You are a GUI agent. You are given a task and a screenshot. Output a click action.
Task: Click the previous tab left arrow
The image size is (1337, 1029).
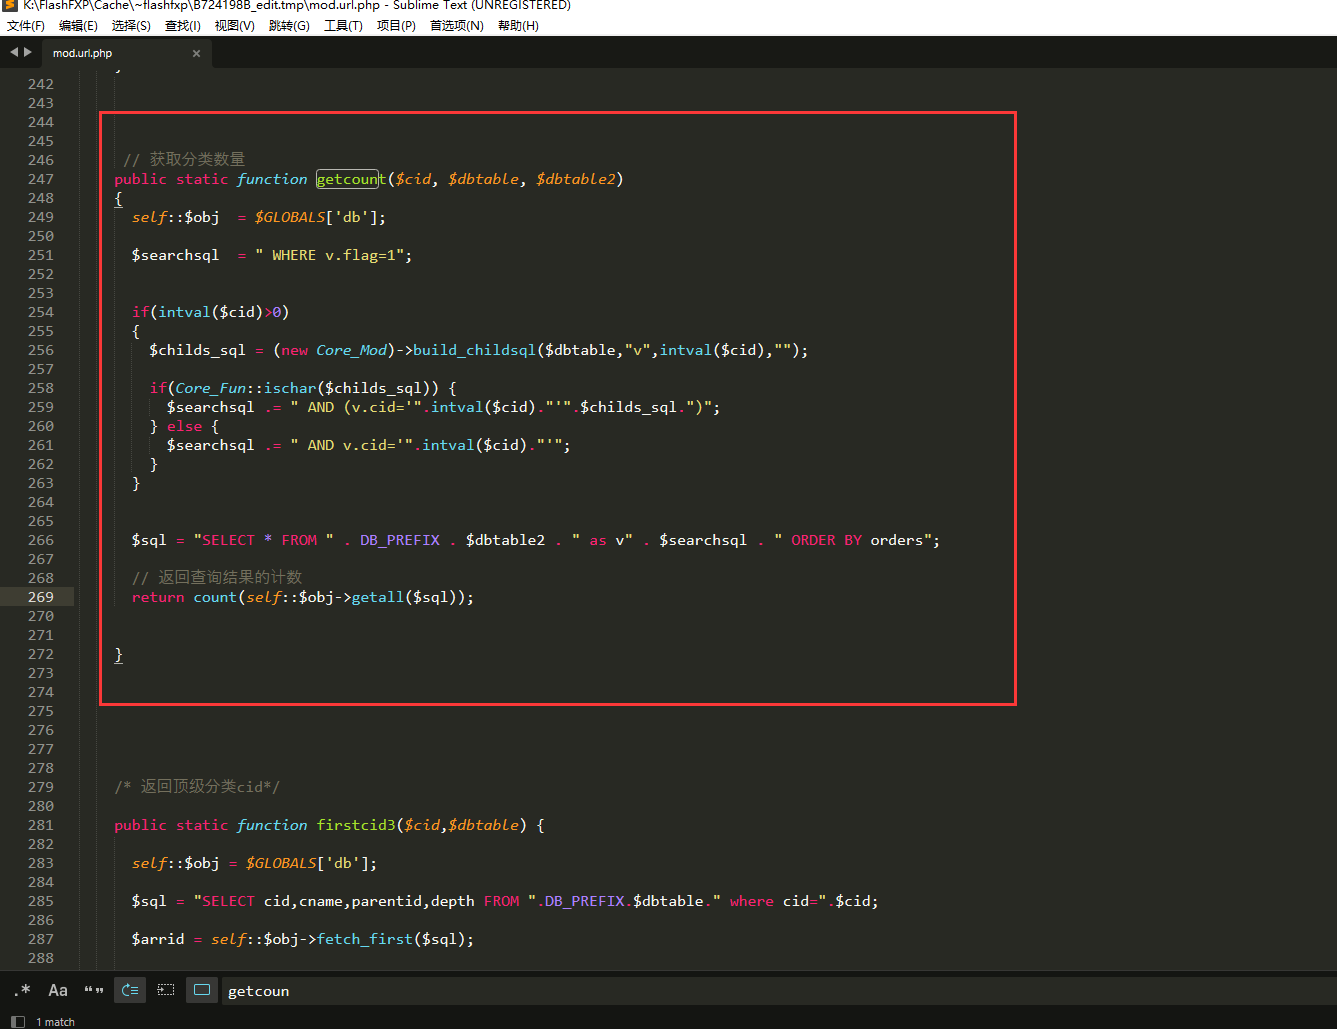tap(14, 52)
